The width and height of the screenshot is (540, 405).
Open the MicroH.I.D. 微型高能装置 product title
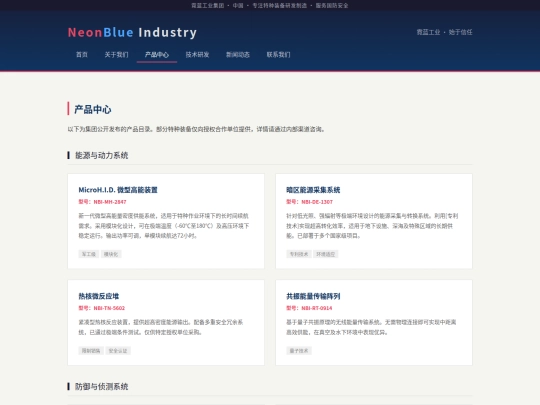click(118, 190)
